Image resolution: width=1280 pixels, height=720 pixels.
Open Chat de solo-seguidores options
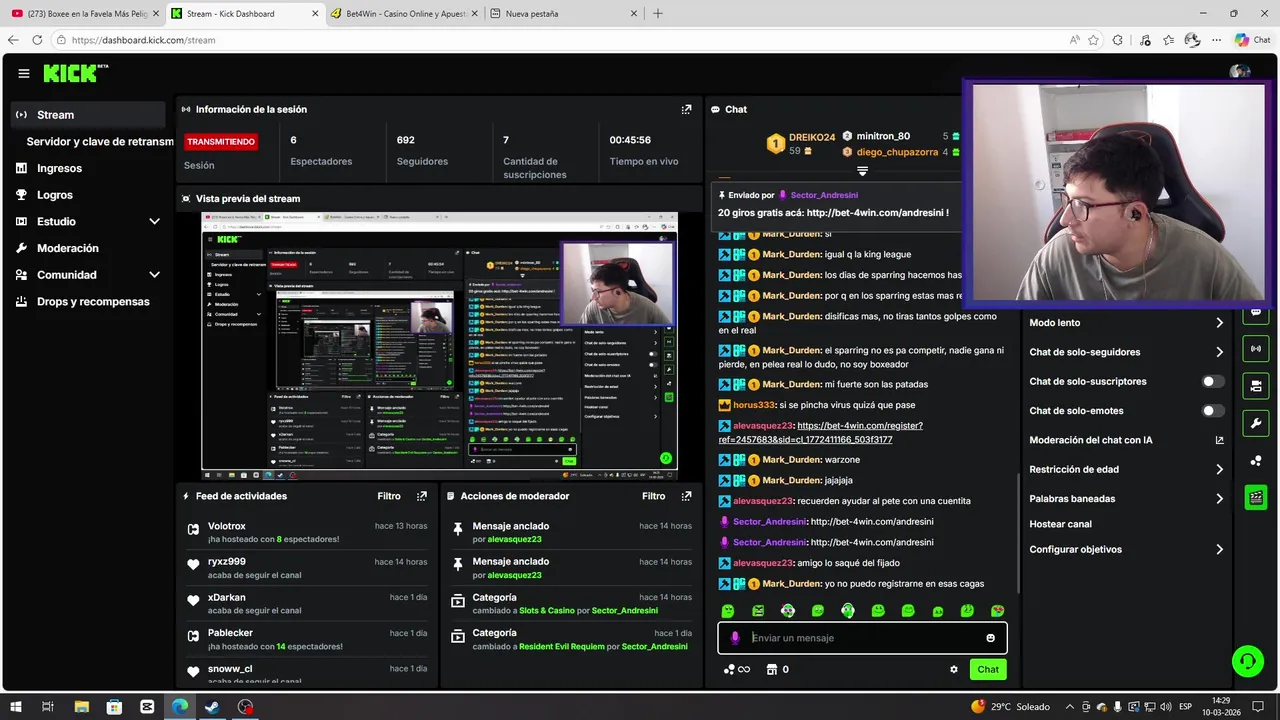[x=1126, y=352]
